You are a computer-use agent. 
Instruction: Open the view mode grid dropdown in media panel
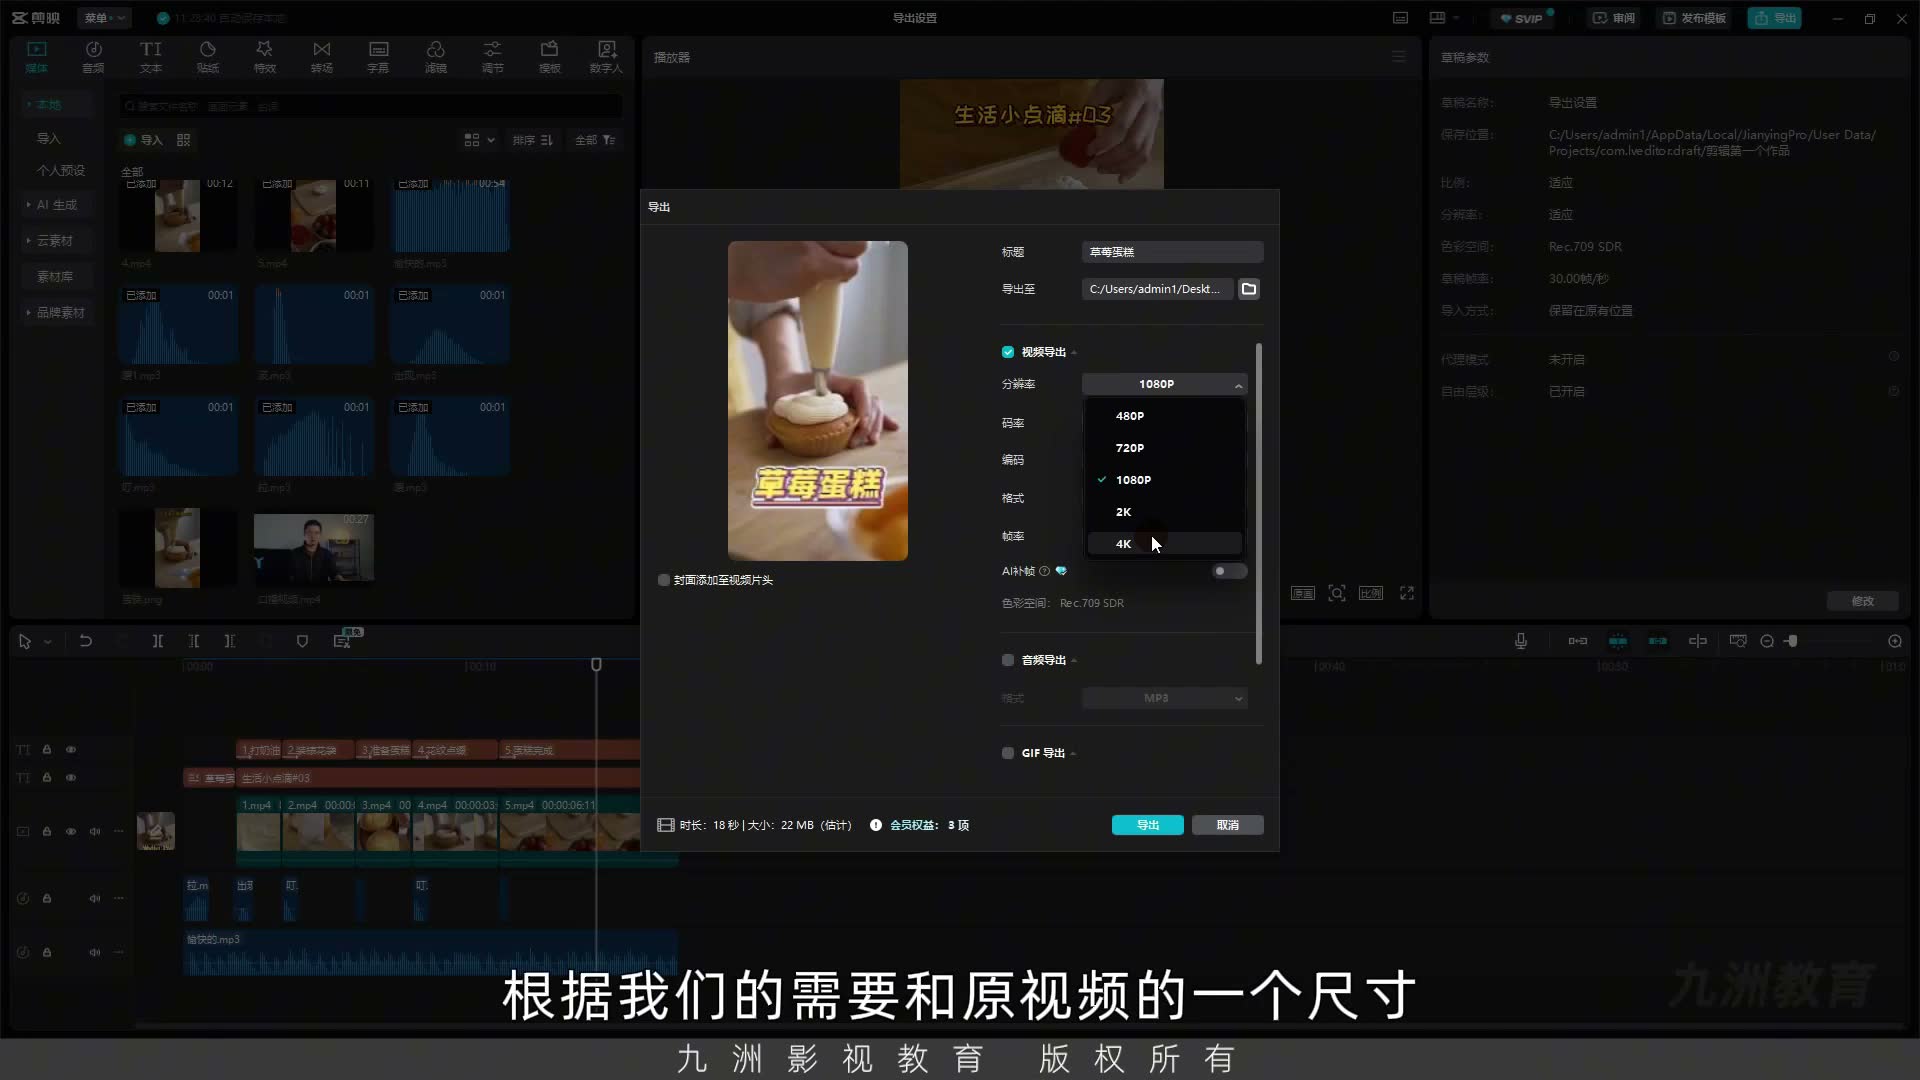tap(479, 140)
